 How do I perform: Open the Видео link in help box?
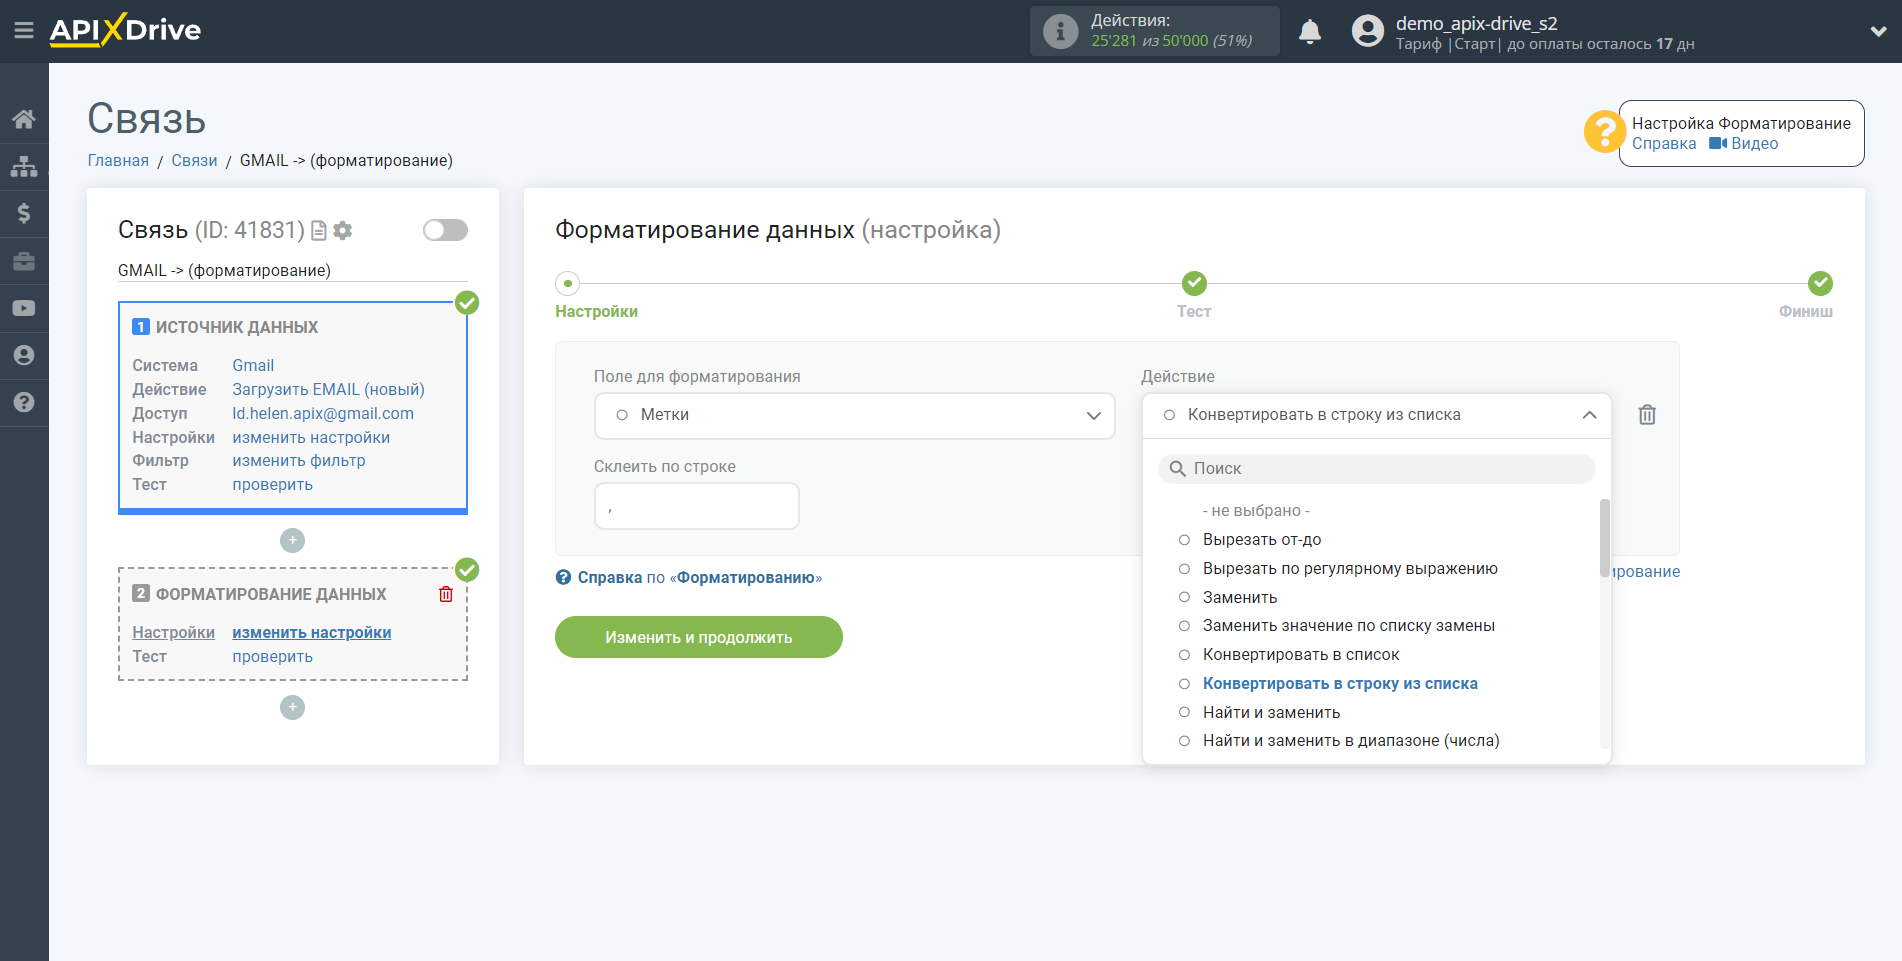tap(1755, 144)
